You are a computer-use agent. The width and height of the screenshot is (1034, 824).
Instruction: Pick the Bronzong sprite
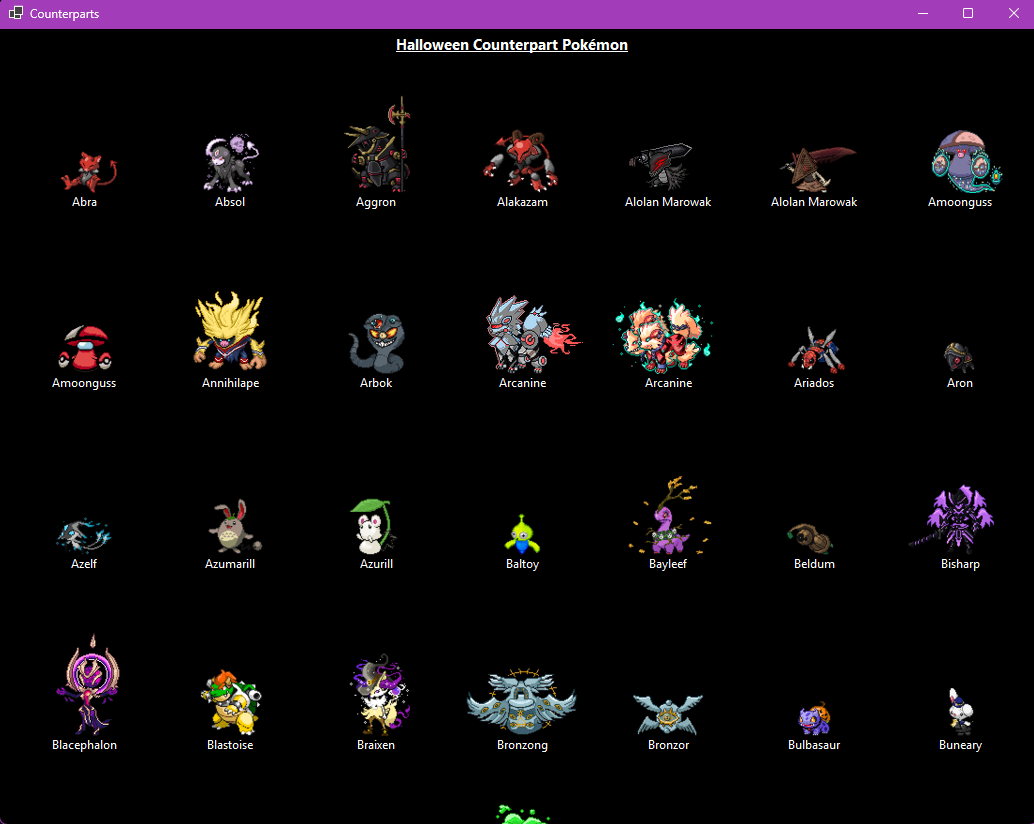[x=522, y=701]
